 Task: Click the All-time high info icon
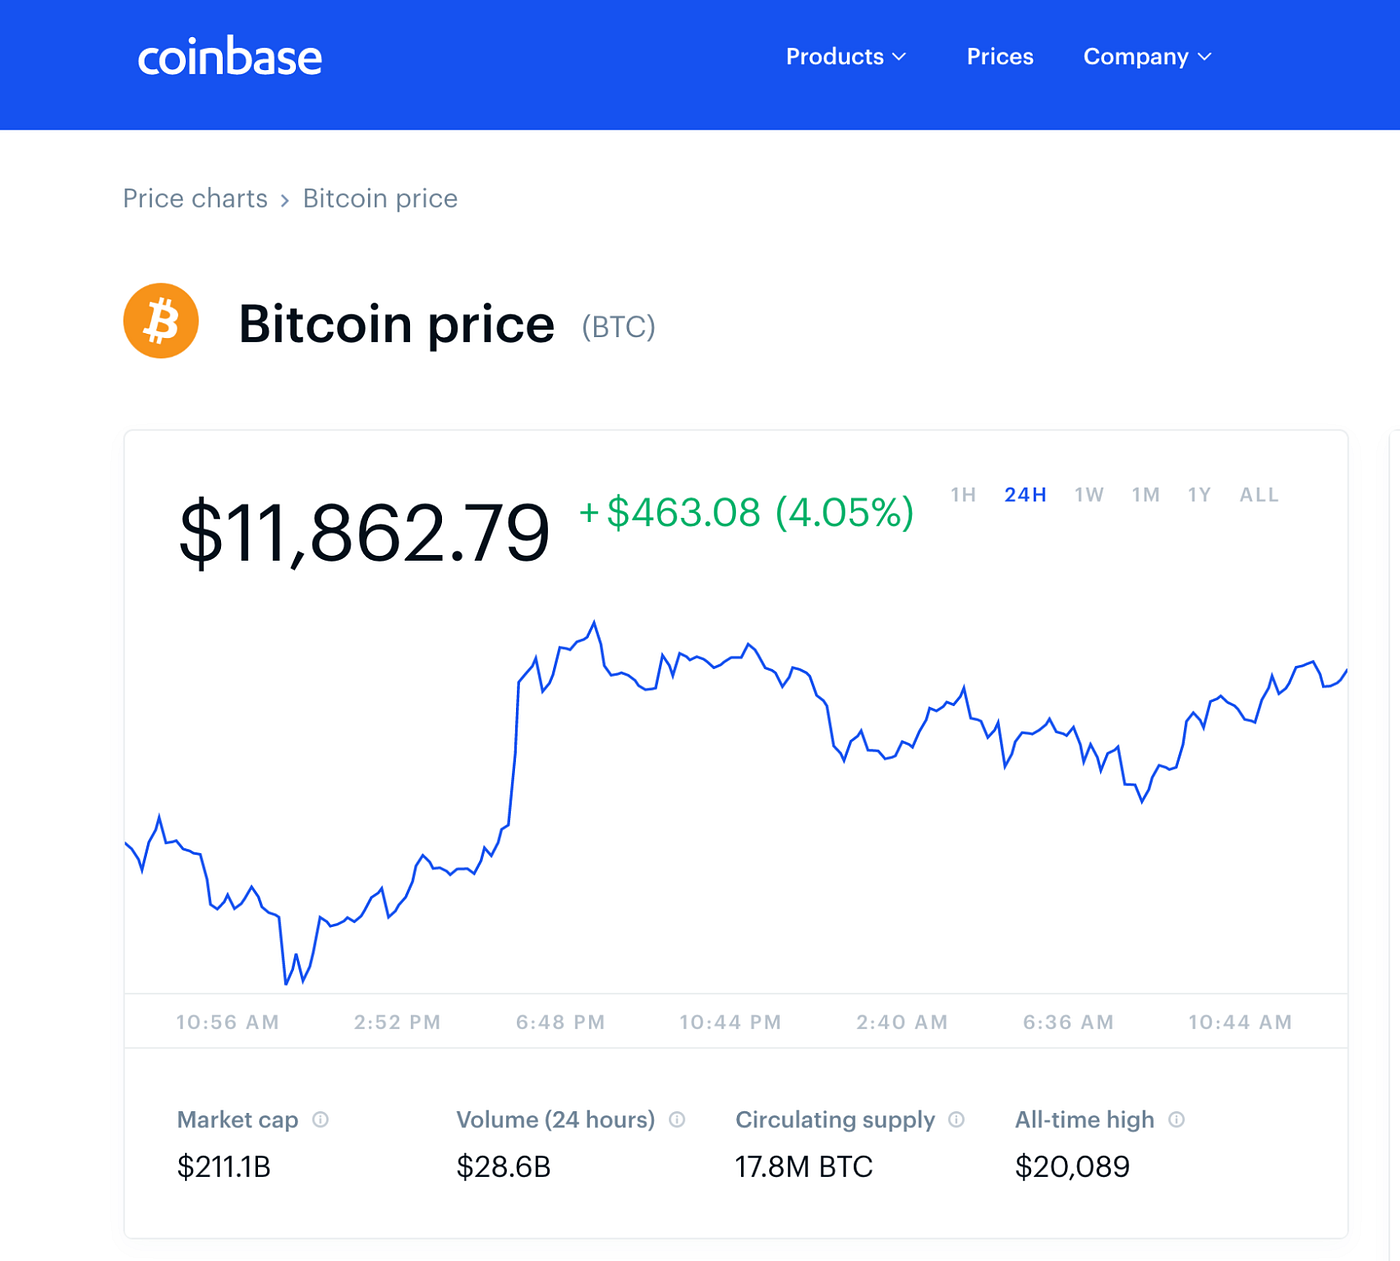1176,1120
